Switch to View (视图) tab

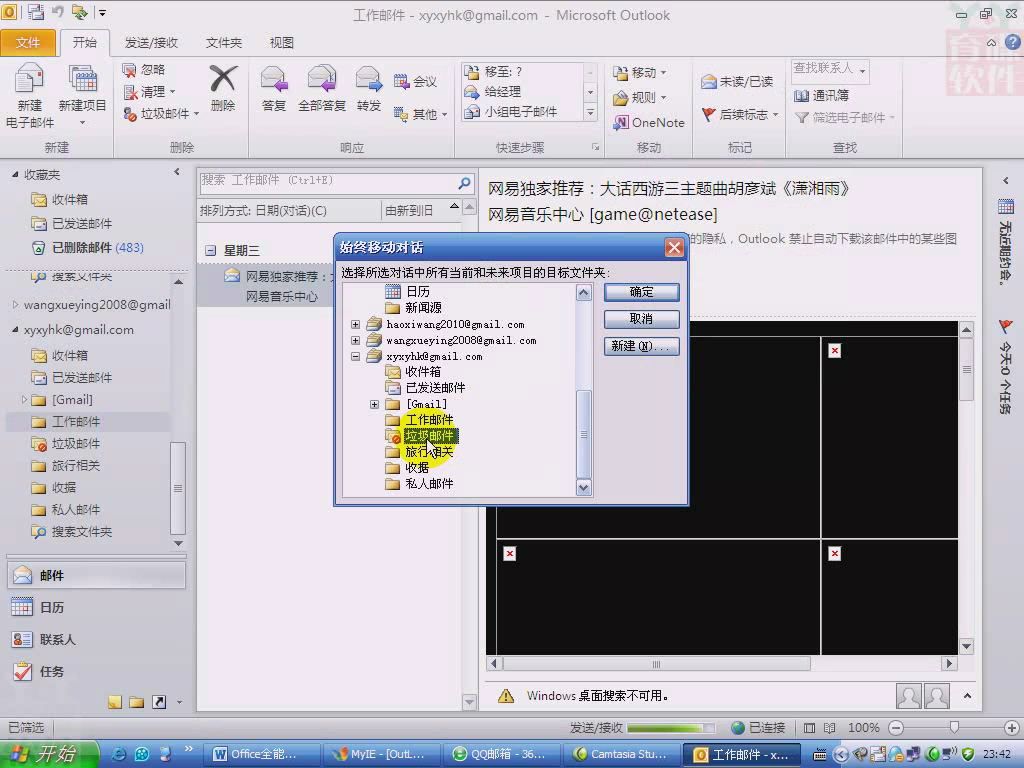pos(281,42)
